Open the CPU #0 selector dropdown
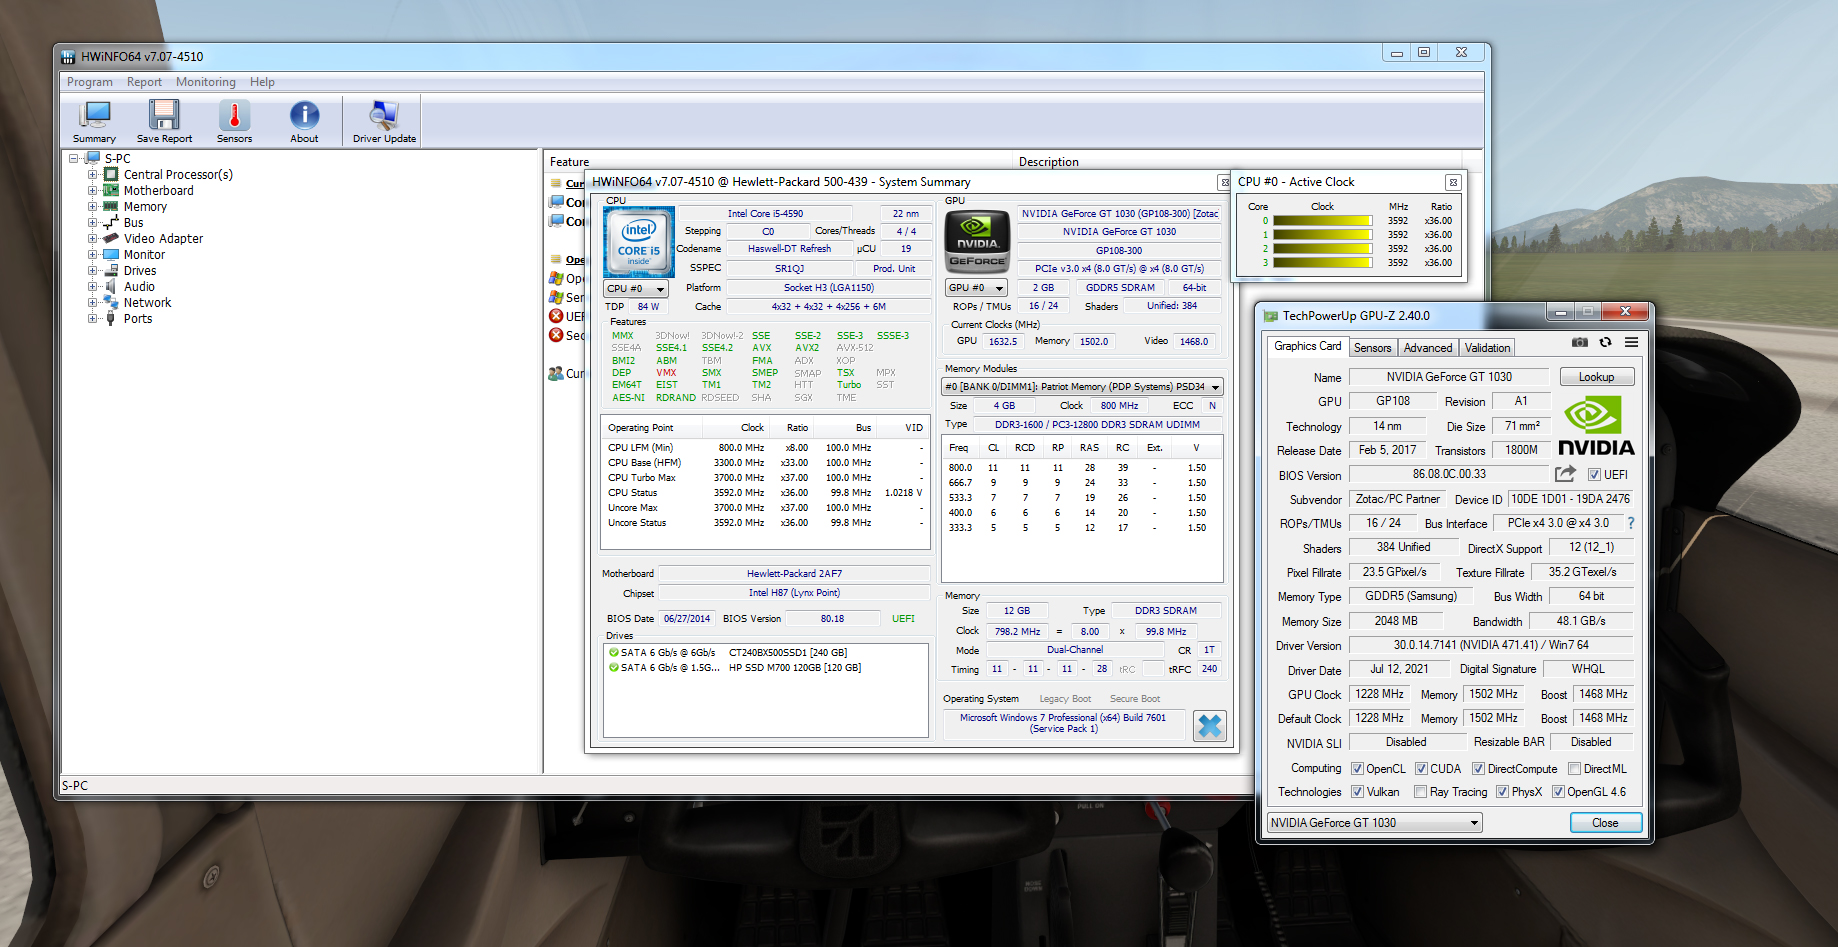The image size is (1838, 947). pyautogui.click(x=636, y=289)
